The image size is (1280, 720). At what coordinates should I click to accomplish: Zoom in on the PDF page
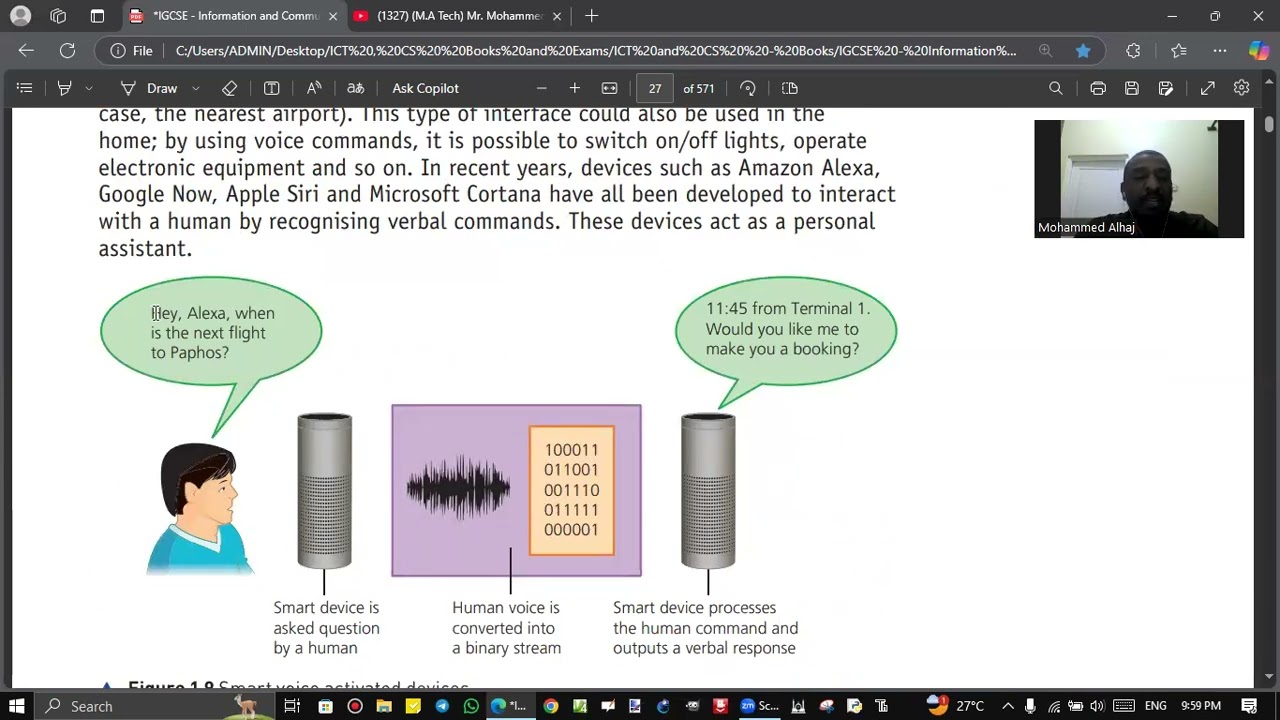575,88
